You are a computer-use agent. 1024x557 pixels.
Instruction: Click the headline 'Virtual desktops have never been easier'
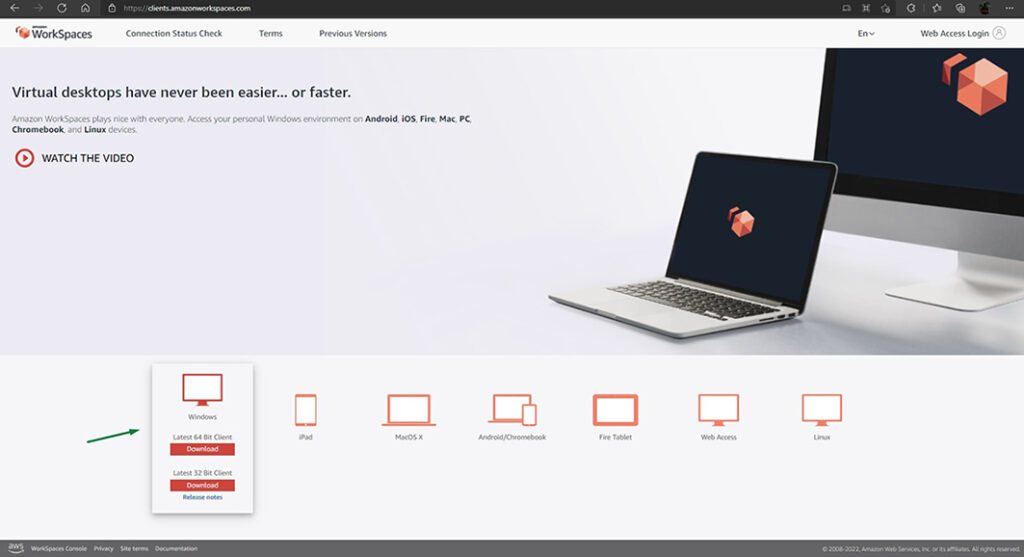pos(181,92)
